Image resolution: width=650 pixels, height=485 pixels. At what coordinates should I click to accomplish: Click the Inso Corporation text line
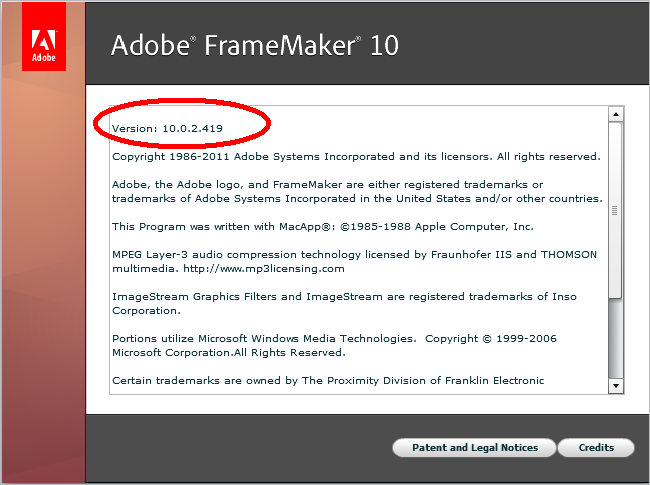point(146,311)
